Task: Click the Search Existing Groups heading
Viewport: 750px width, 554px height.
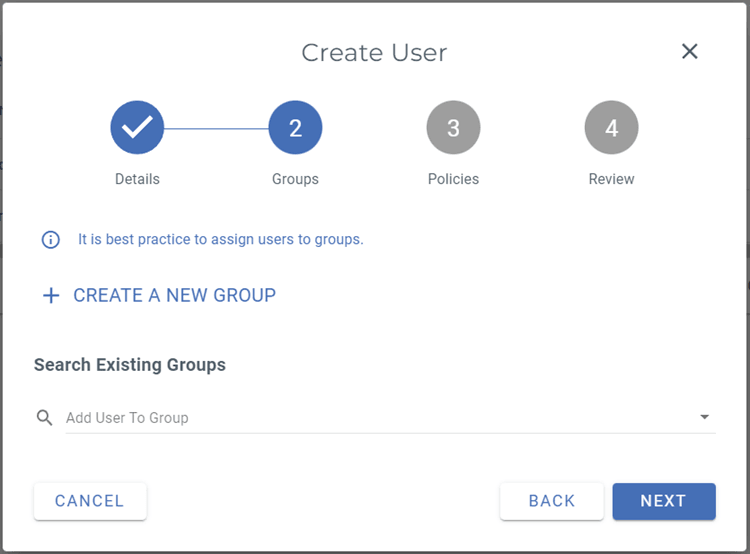Action: pyautogui.click(x=130, y=365)
